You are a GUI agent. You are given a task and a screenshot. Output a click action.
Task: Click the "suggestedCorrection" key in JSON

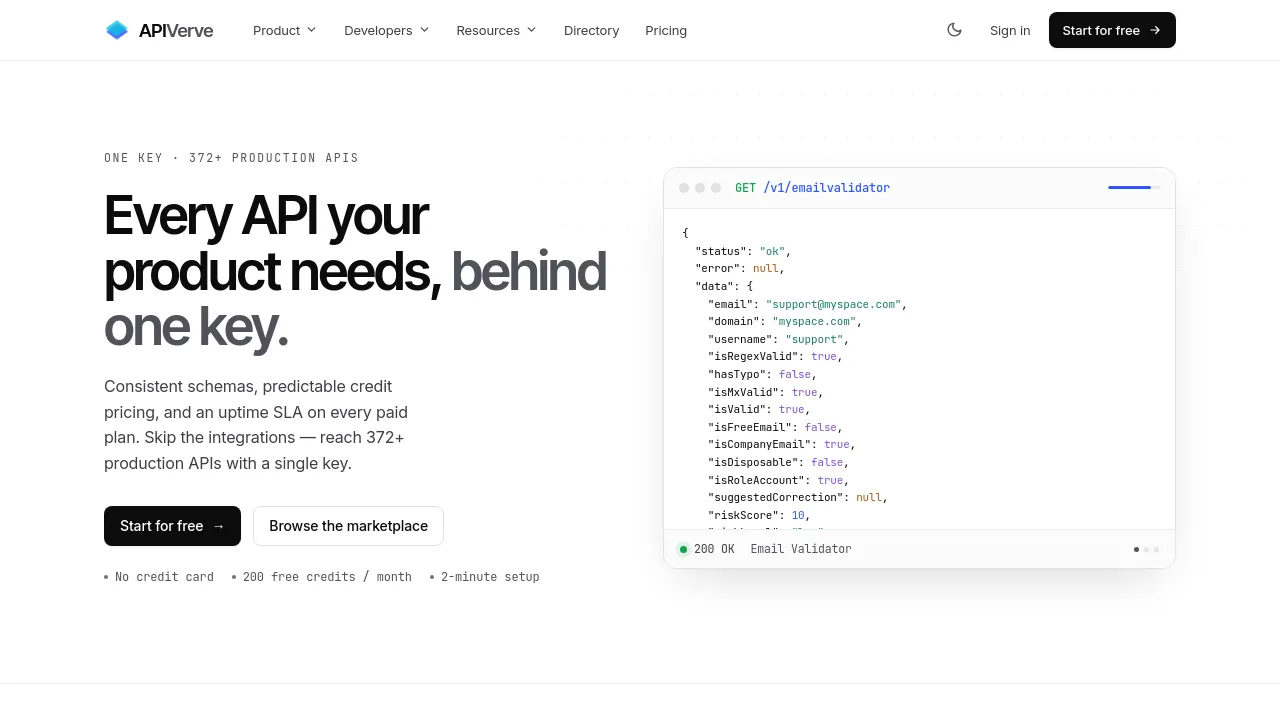775,498
